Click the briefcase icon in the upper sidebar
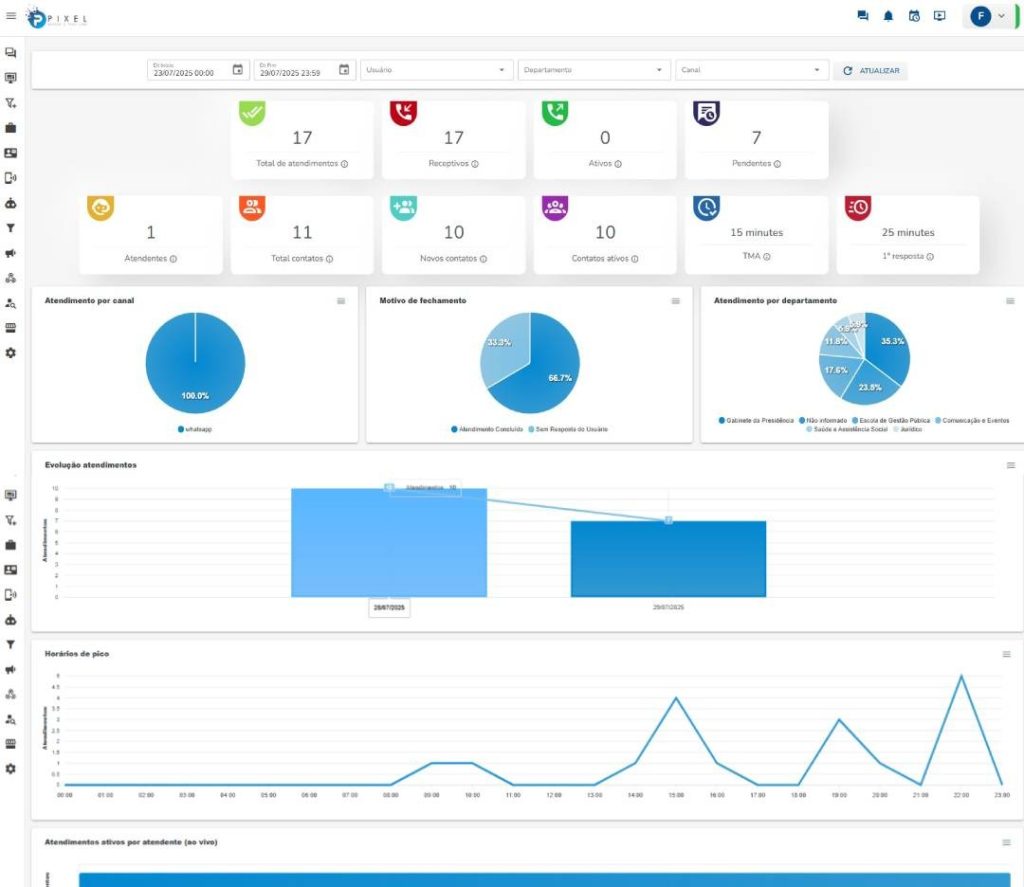The height and width of the screenshot is (887, 1024). 11,128
